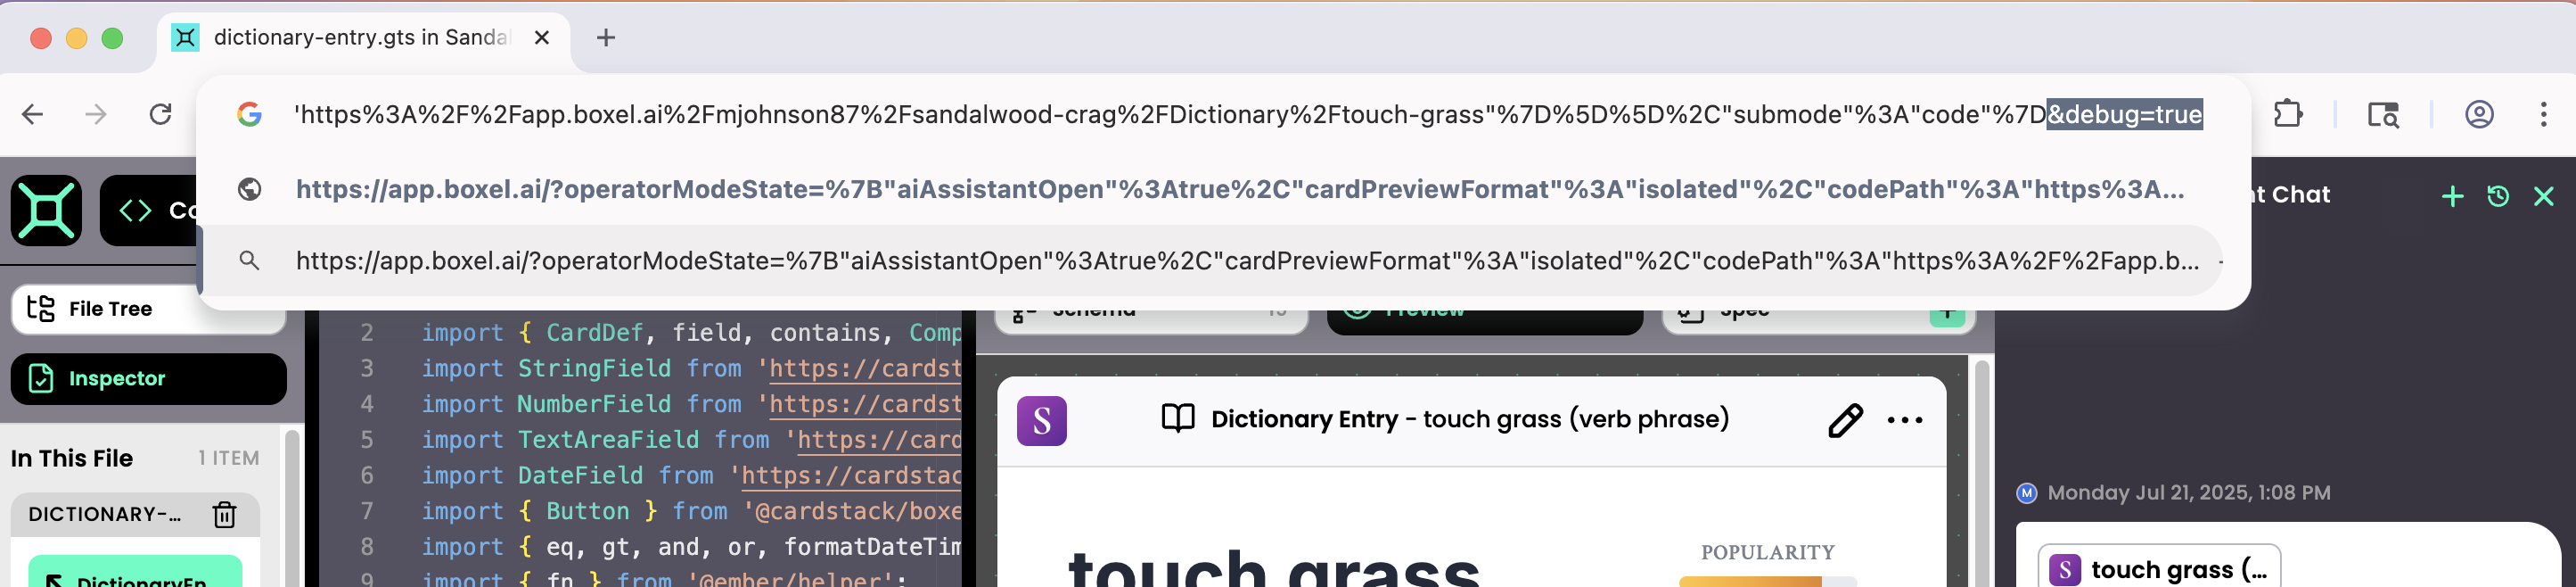Click the book icon in card header

[1178, 418]
